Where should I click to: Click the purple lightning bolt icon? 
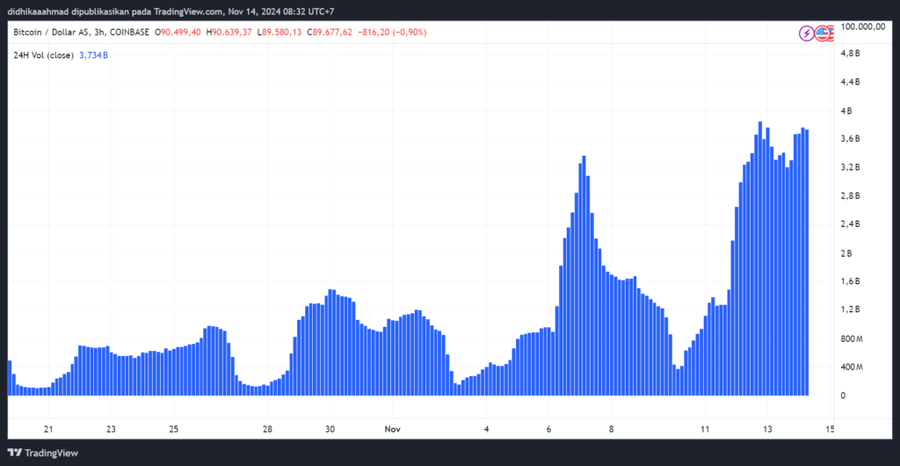coord(807,33)
